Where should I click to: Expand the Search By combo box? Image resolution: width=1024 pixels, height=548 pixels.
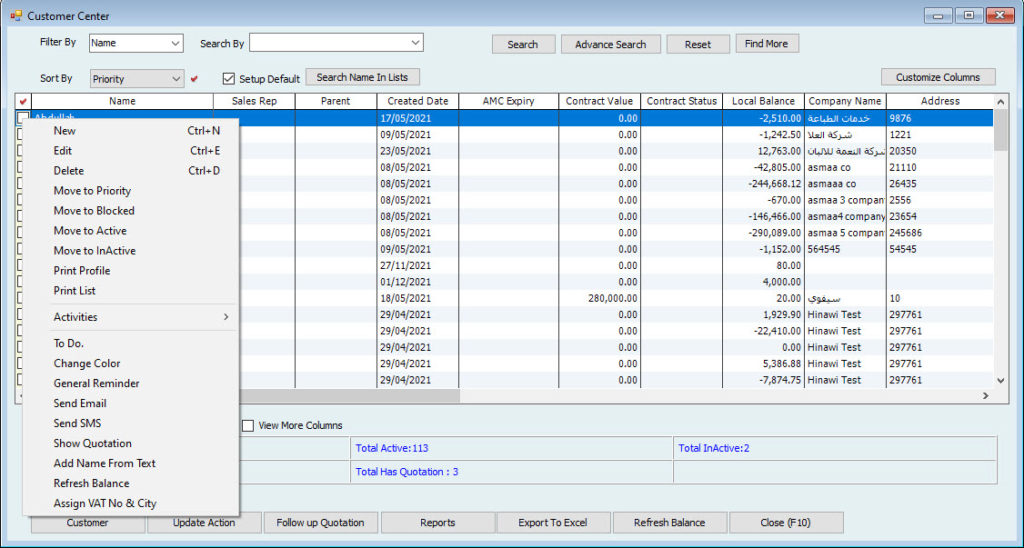(415, 43)
